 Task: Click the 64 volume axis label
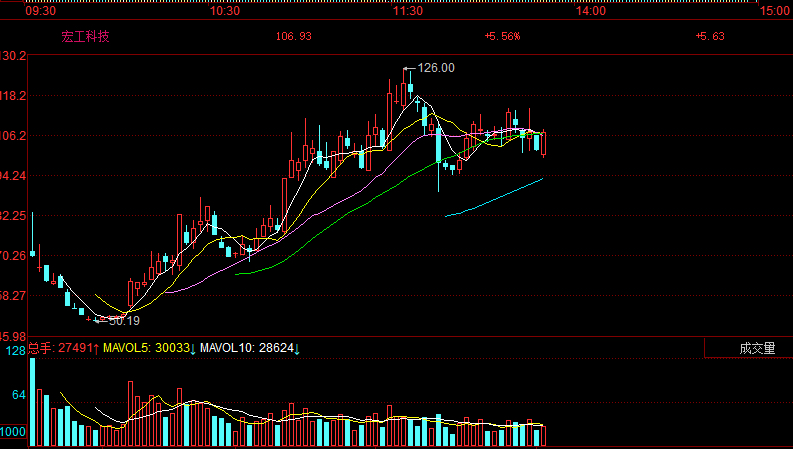pyautogui.click(x=19, y=394)
